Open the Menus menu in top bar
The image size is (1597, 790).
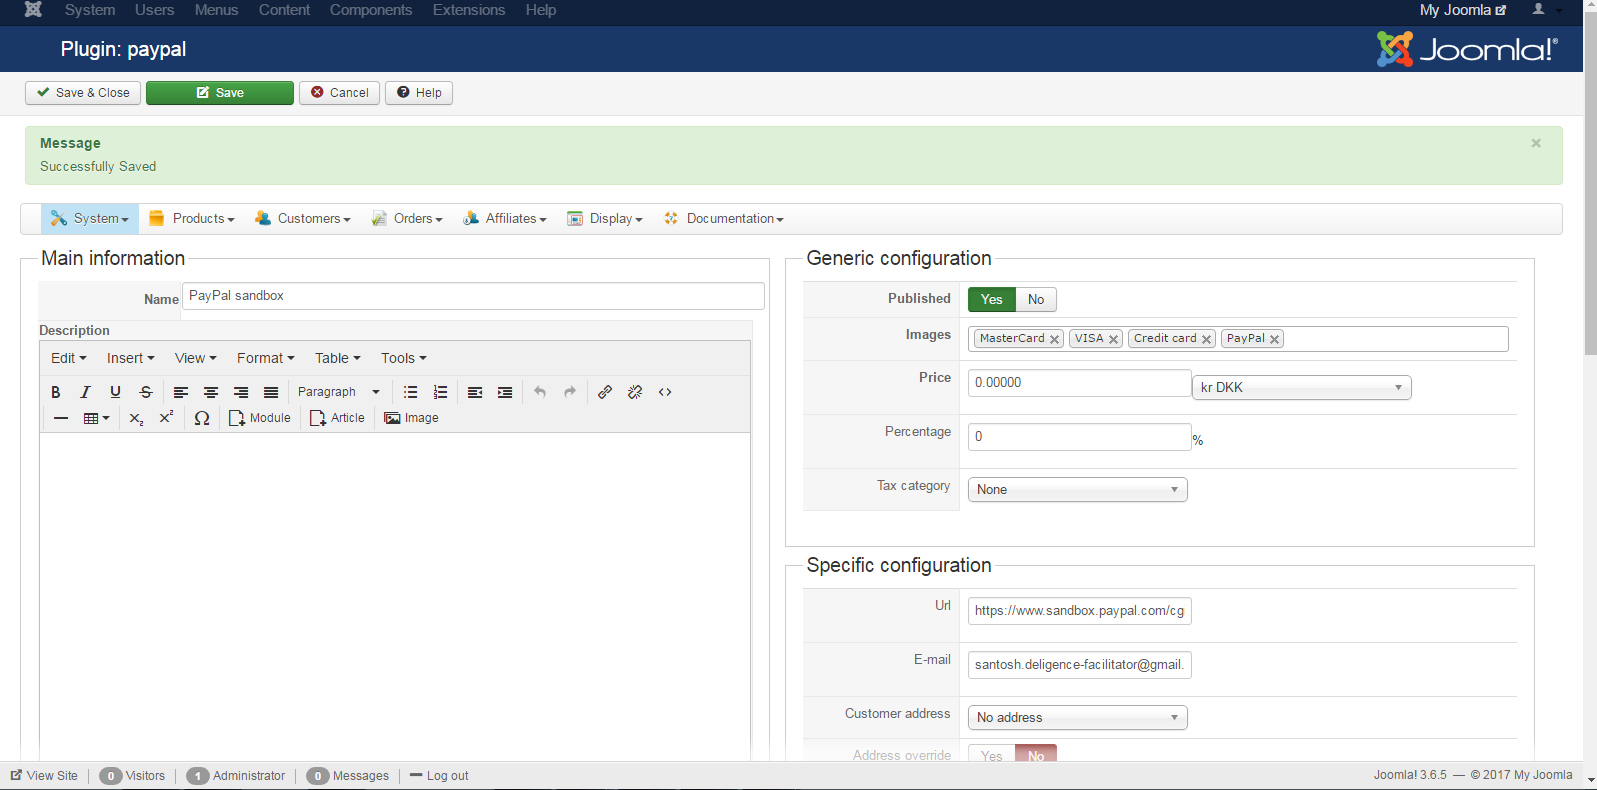[216, 10]
